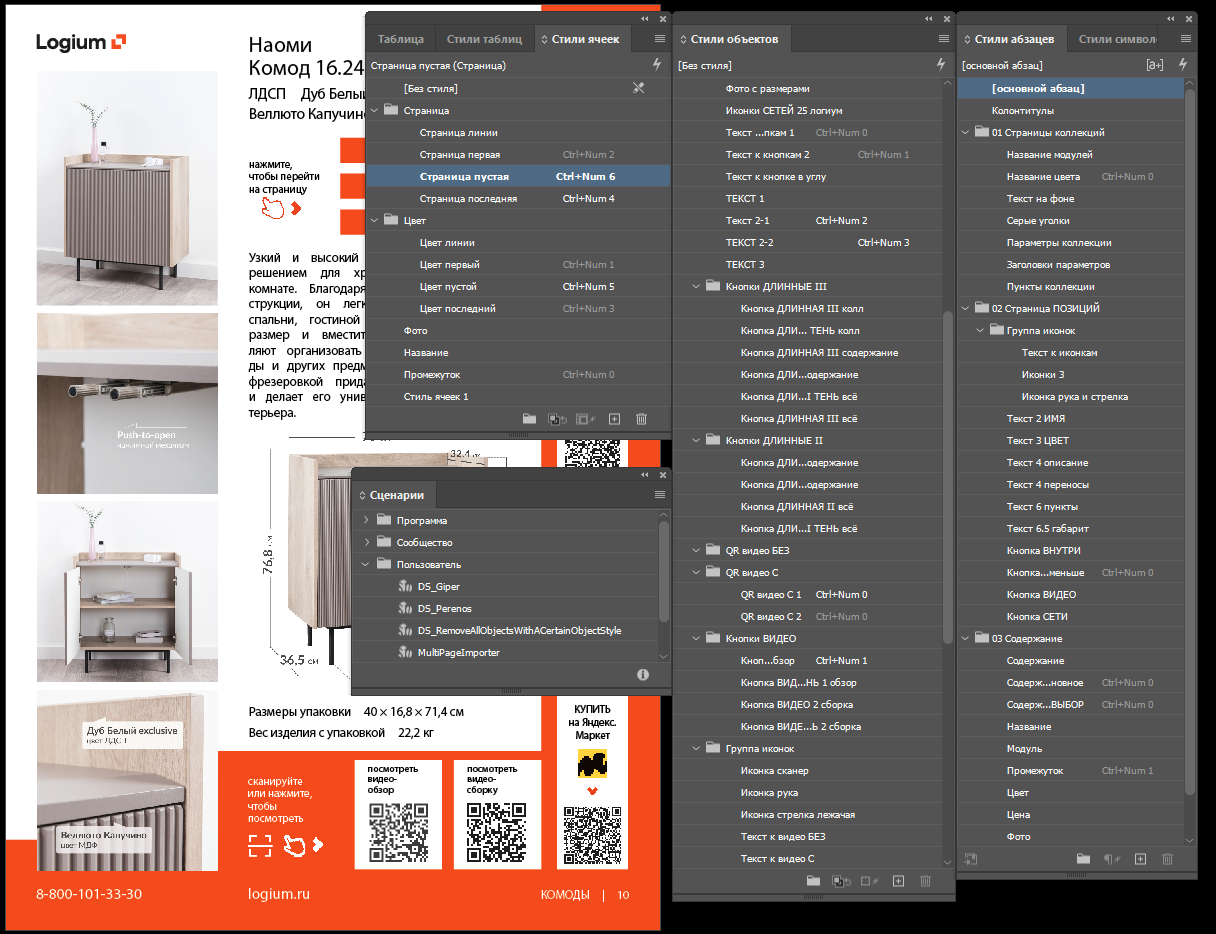
Task: Open the Таблица tab
Action: click(x=400, y=39)
